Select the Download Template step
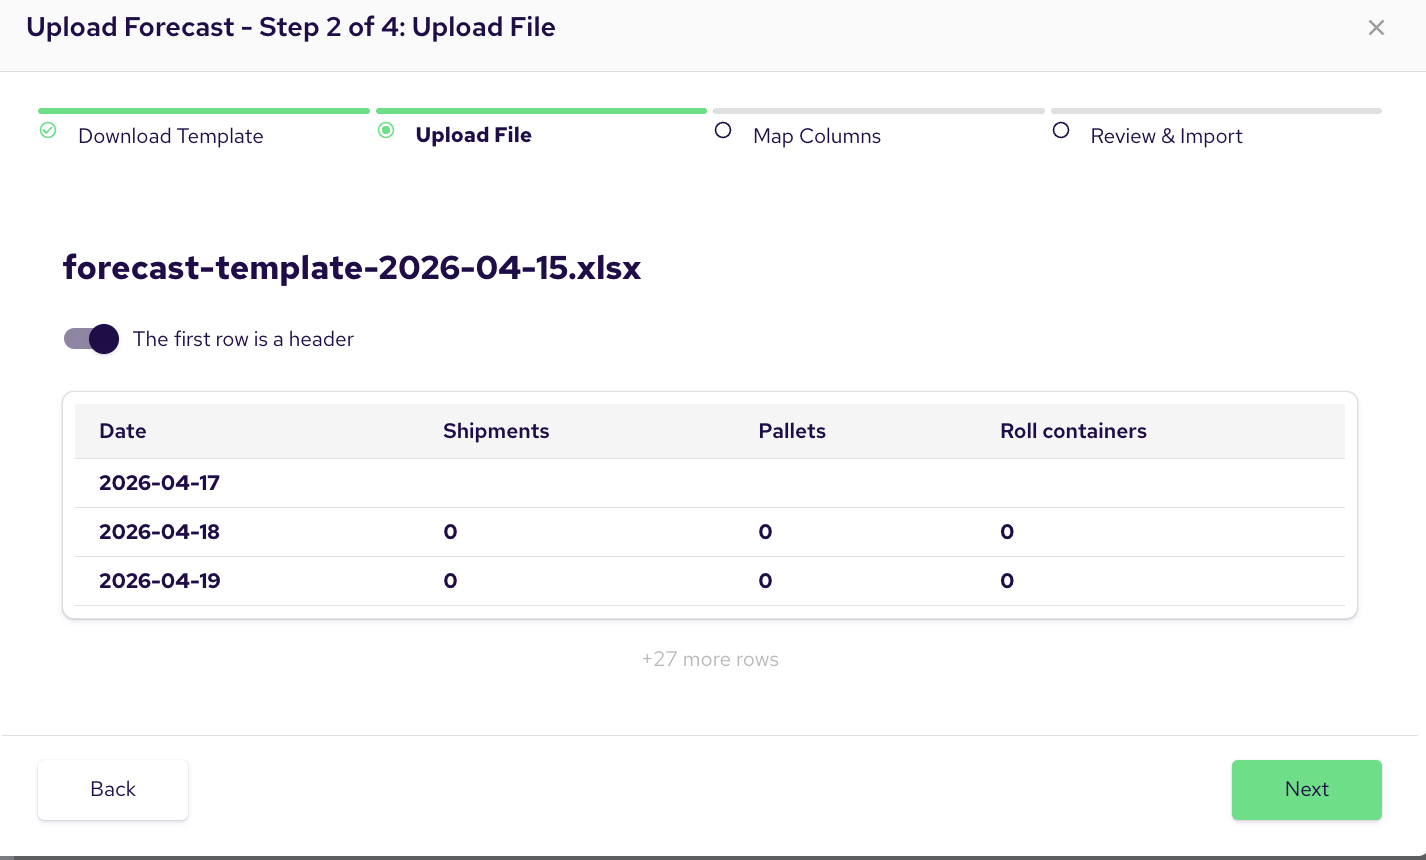 [171, 136]
